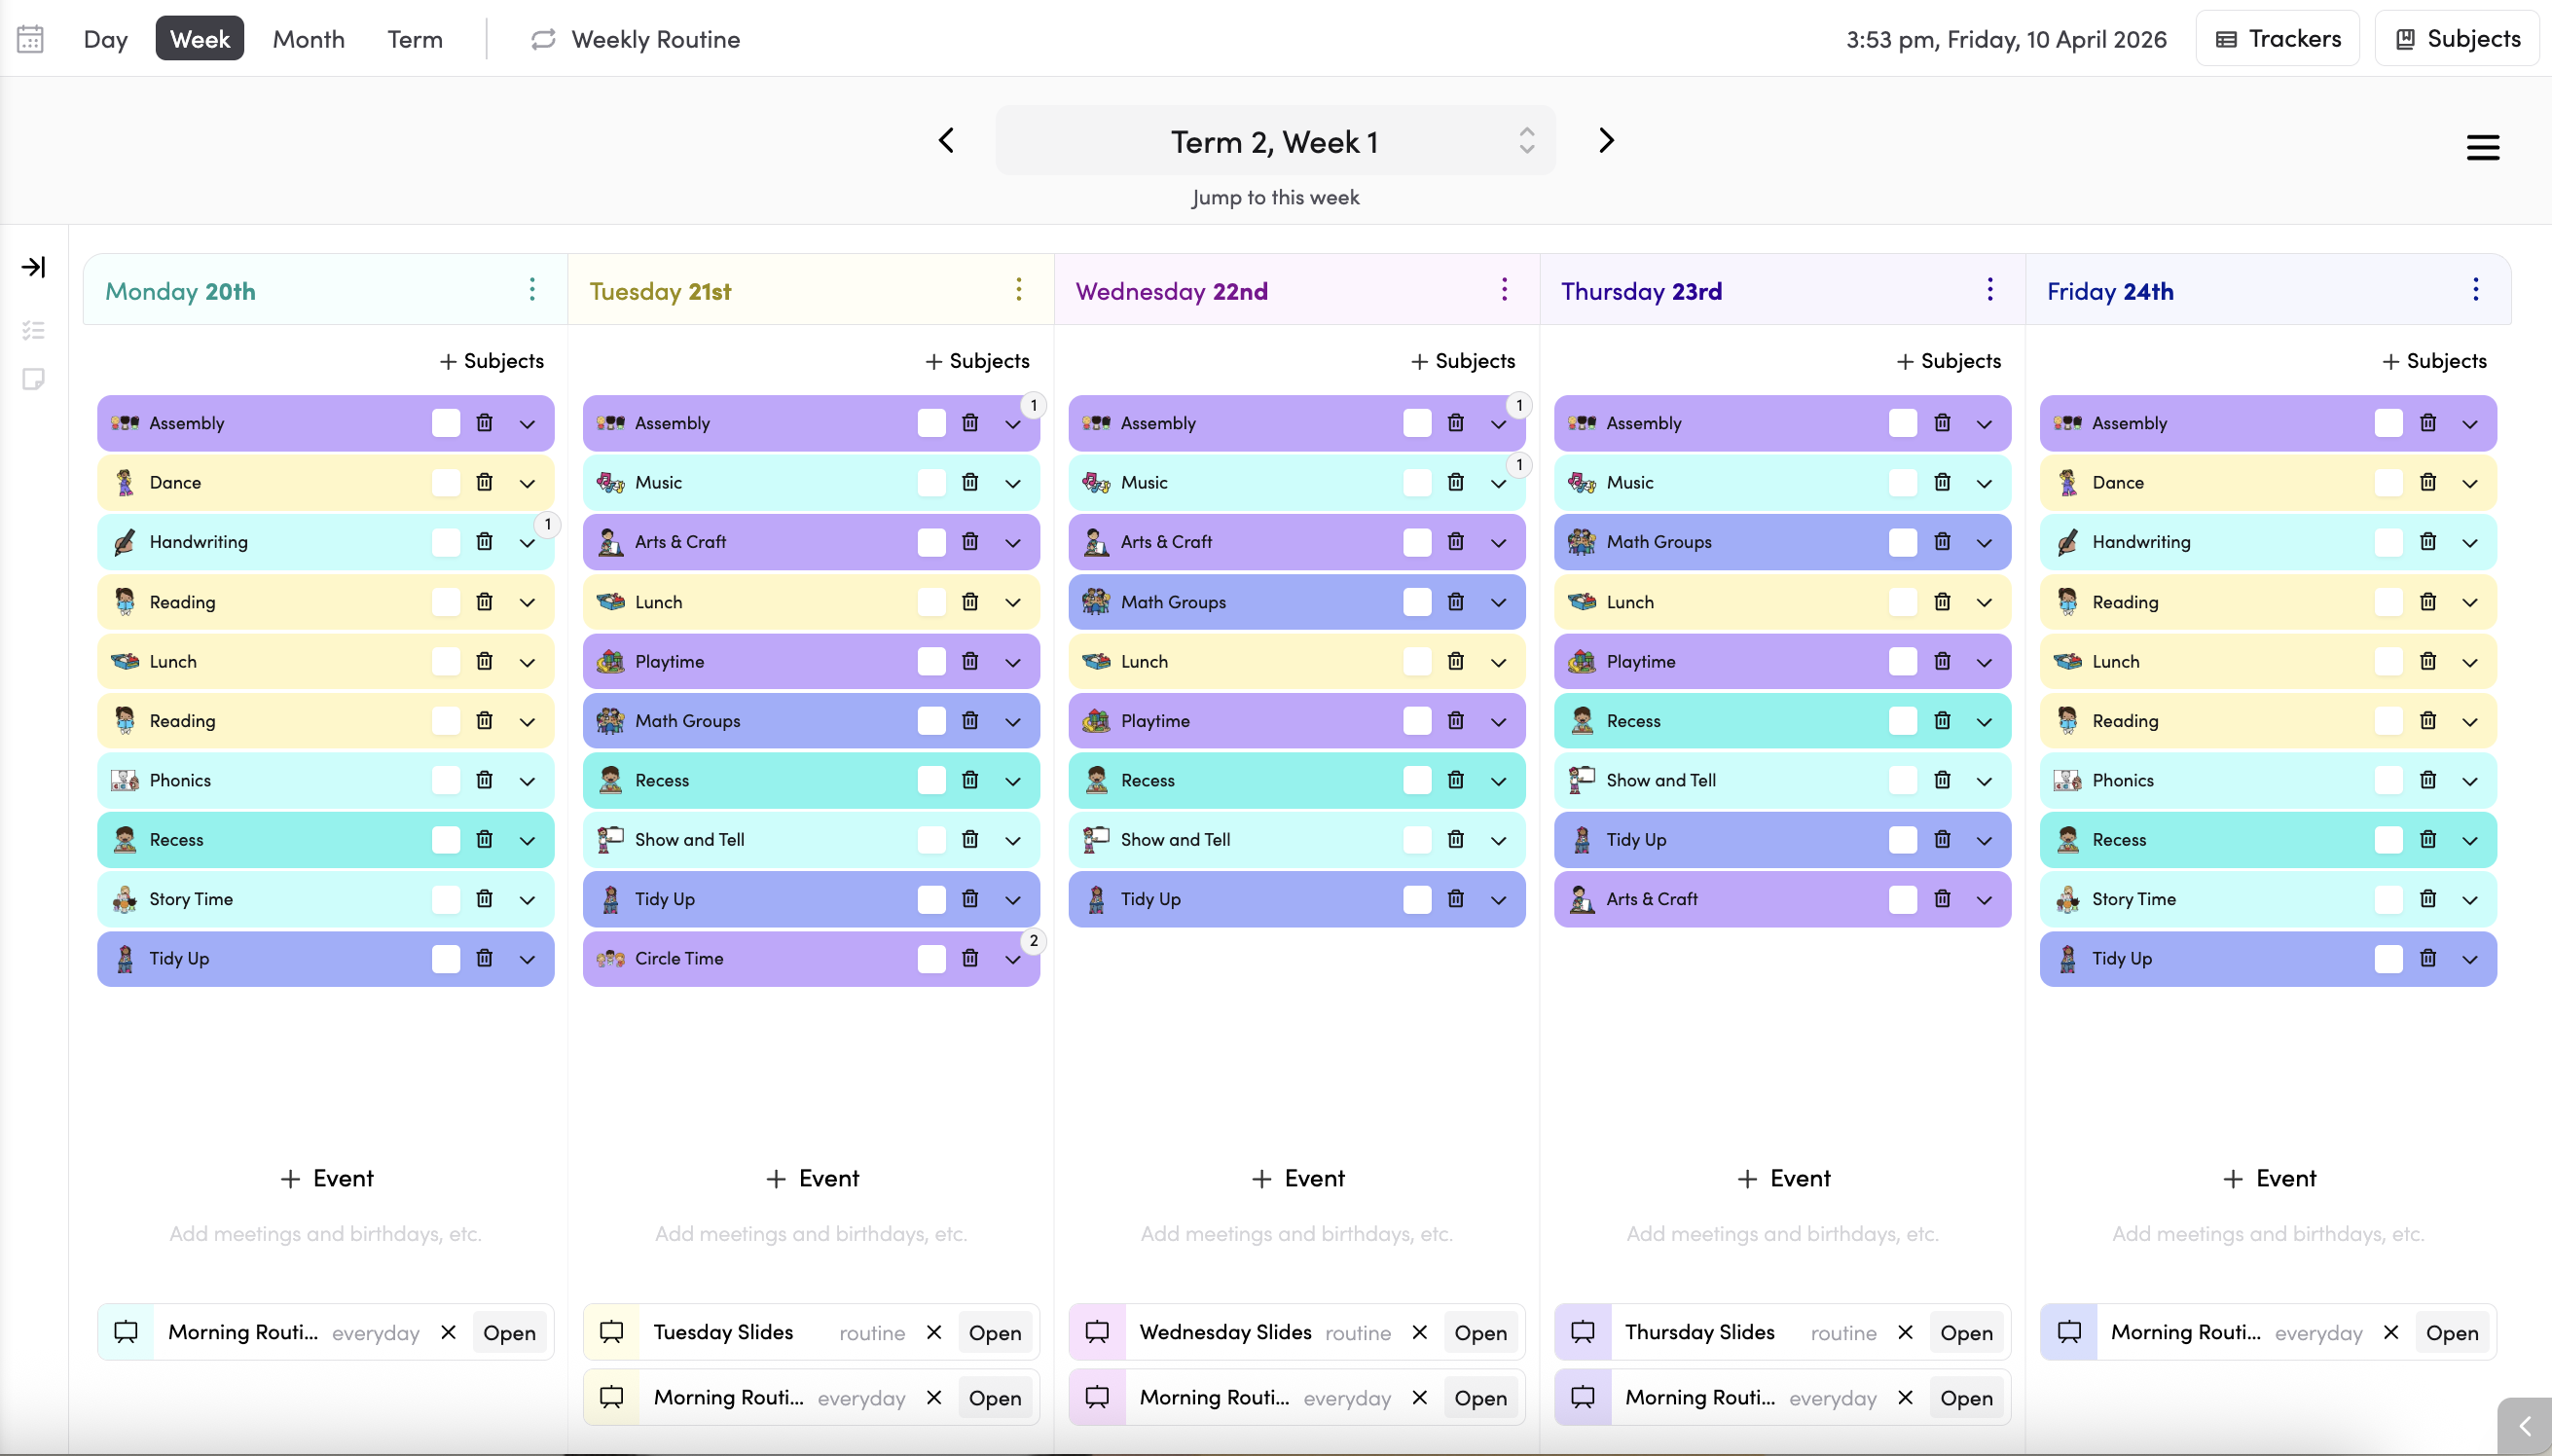The width and height of the screenshot is (2552, 1456).
Task: Collapse the sidebar with the arrow-to-bar icon
Action: pos(33,267)
